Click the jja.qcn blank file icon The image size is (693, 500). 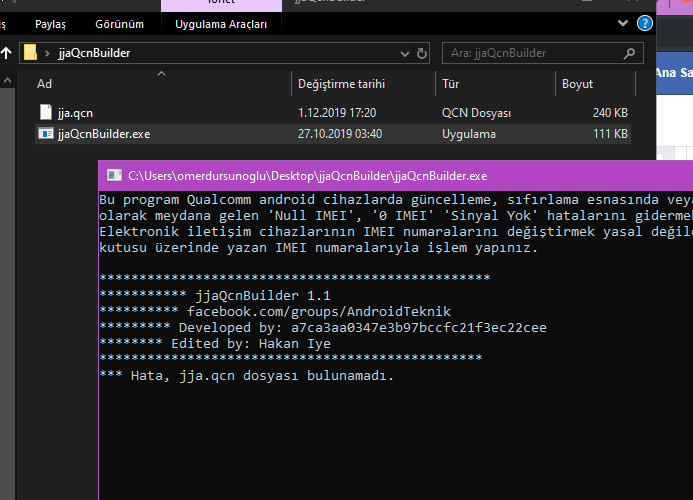click(46, 112)
